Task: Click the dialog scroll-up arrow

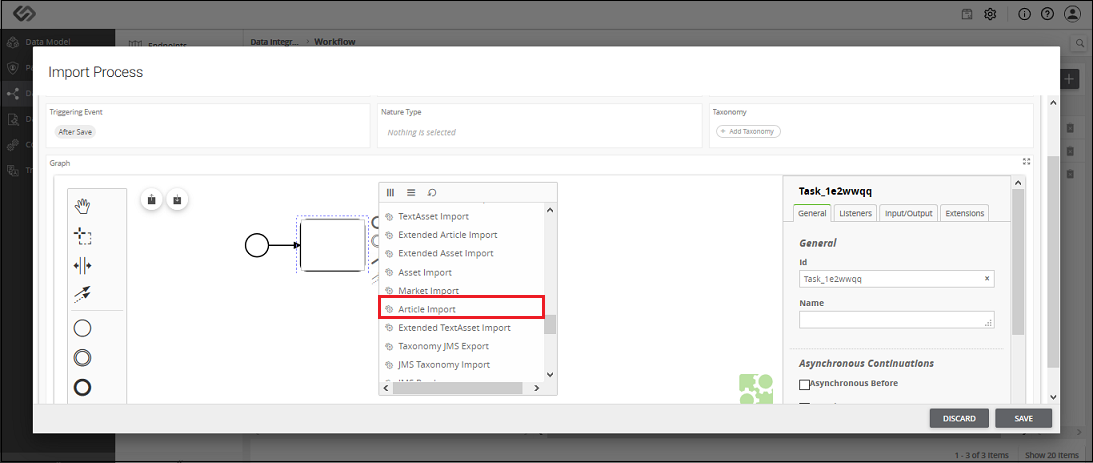Action: [x=1053, y=103]
